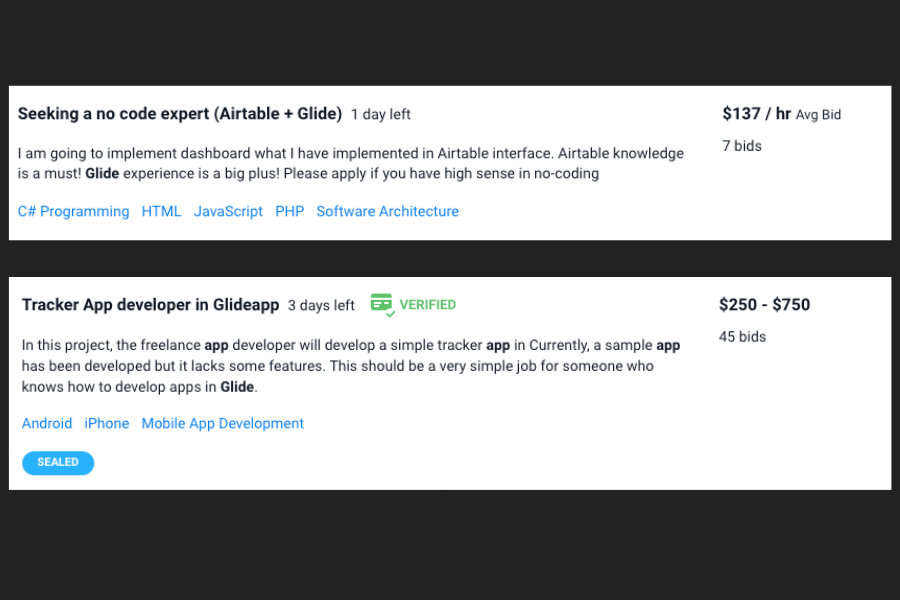Click the '1 day left' label
Screen dimensions: 900x600
click(381, 115)
